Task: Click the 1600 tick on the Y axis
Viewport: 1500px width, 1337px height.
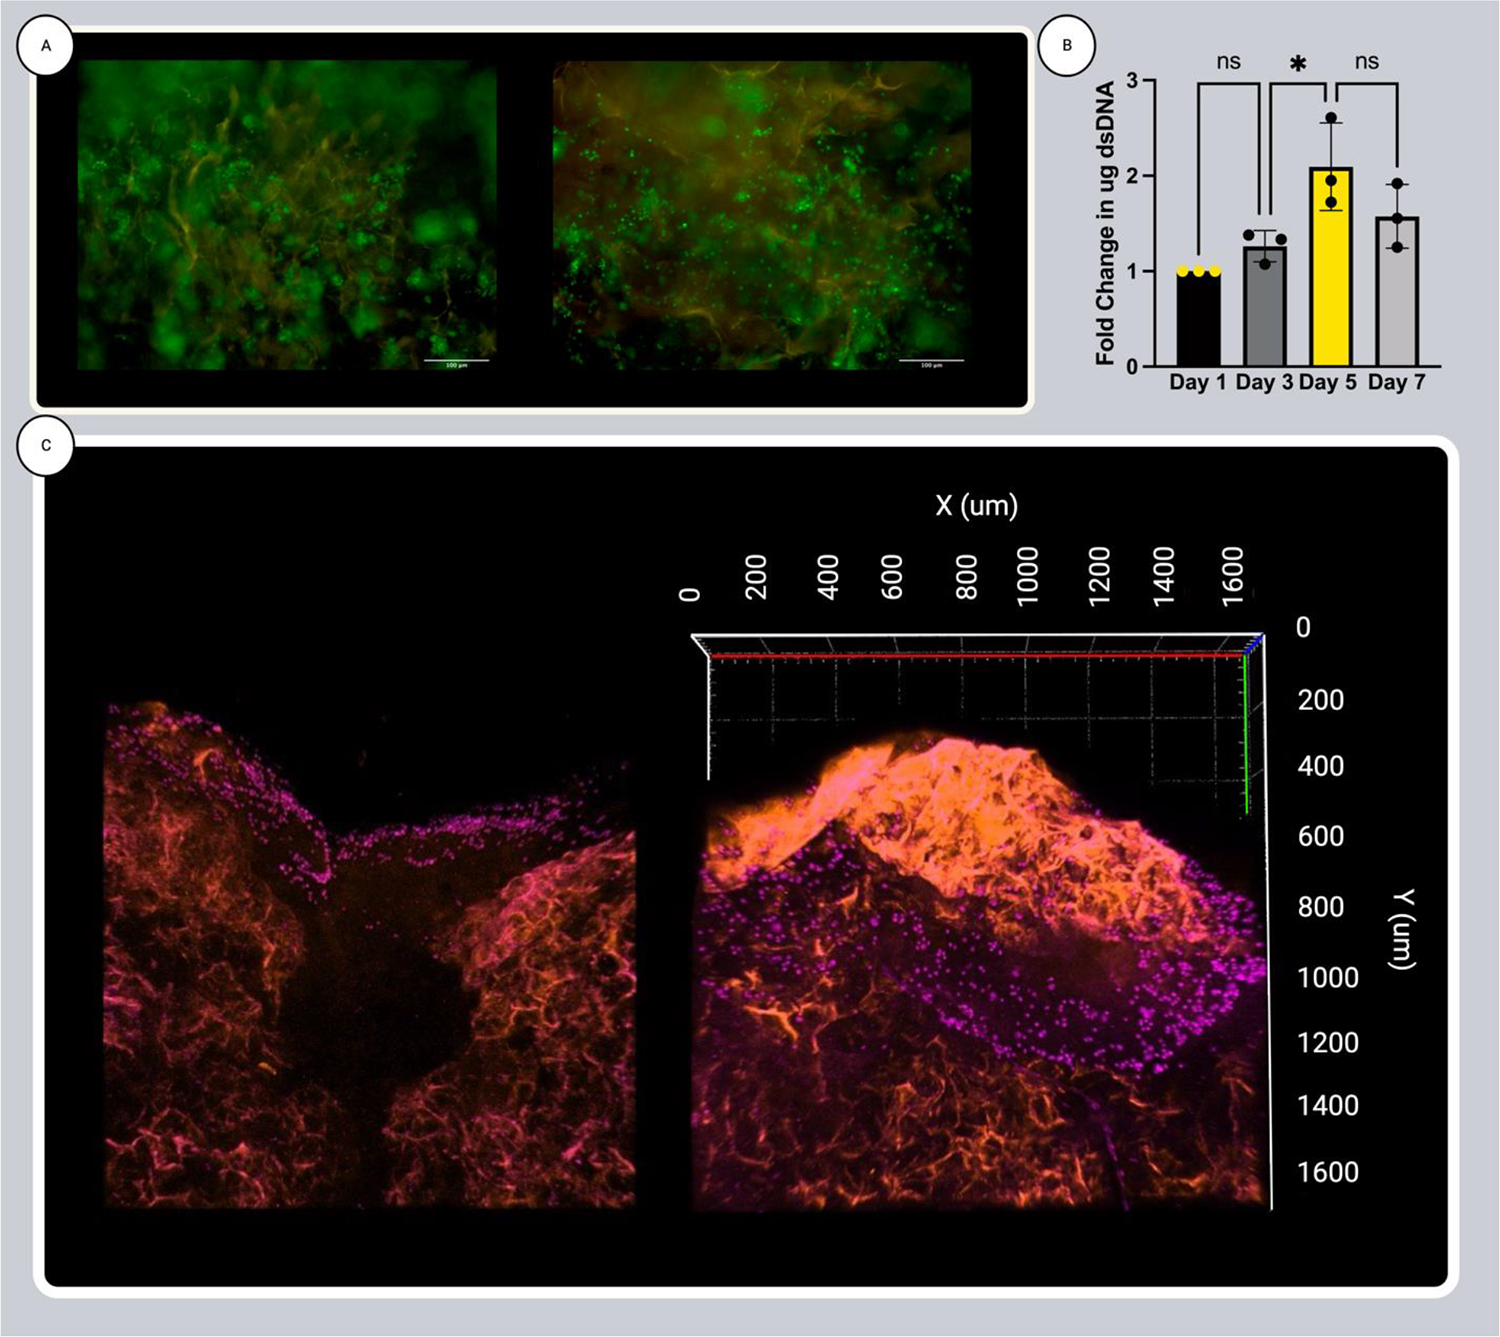Action: click(x=1328, y=1172)
